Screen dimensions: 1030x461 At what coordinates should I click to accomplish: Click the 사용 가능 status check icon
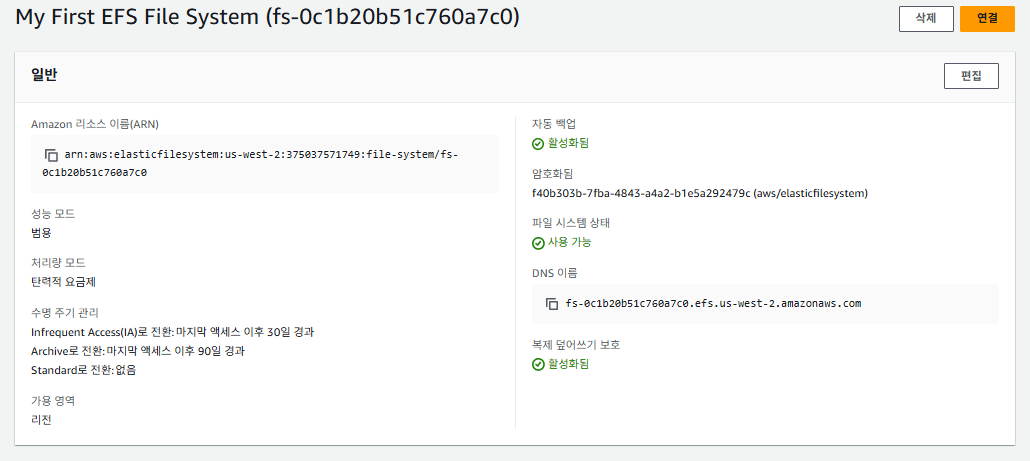[x=538, y=242]
